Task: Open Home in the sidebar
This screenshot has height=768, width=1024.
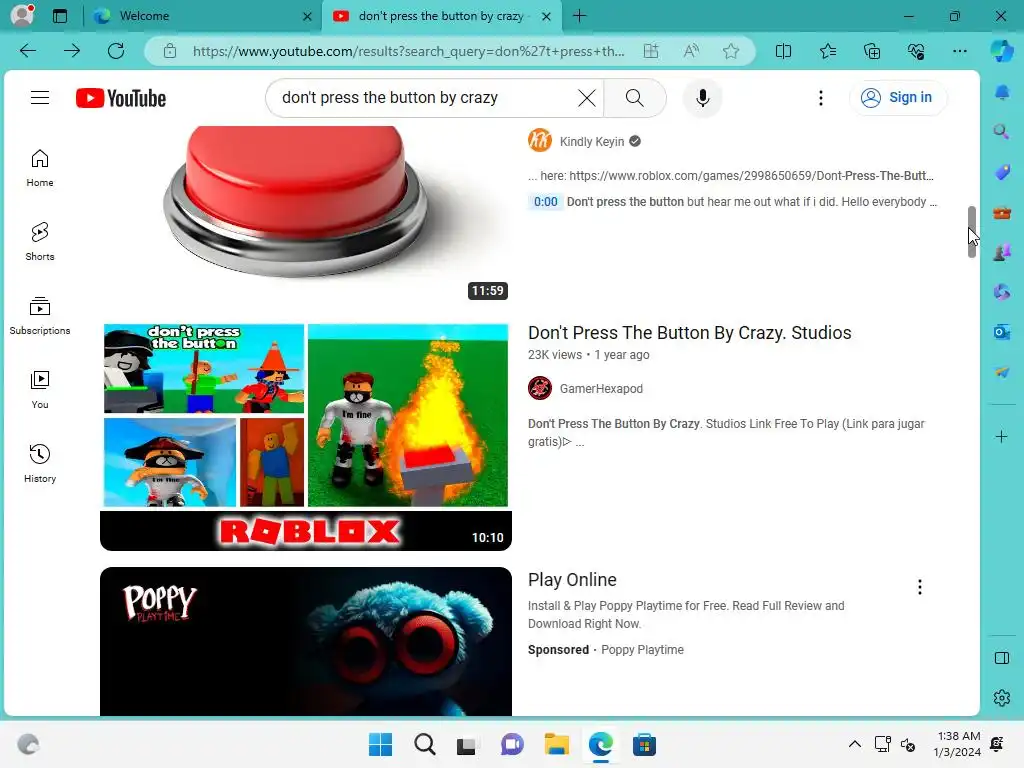Action: tap(40, 168)
